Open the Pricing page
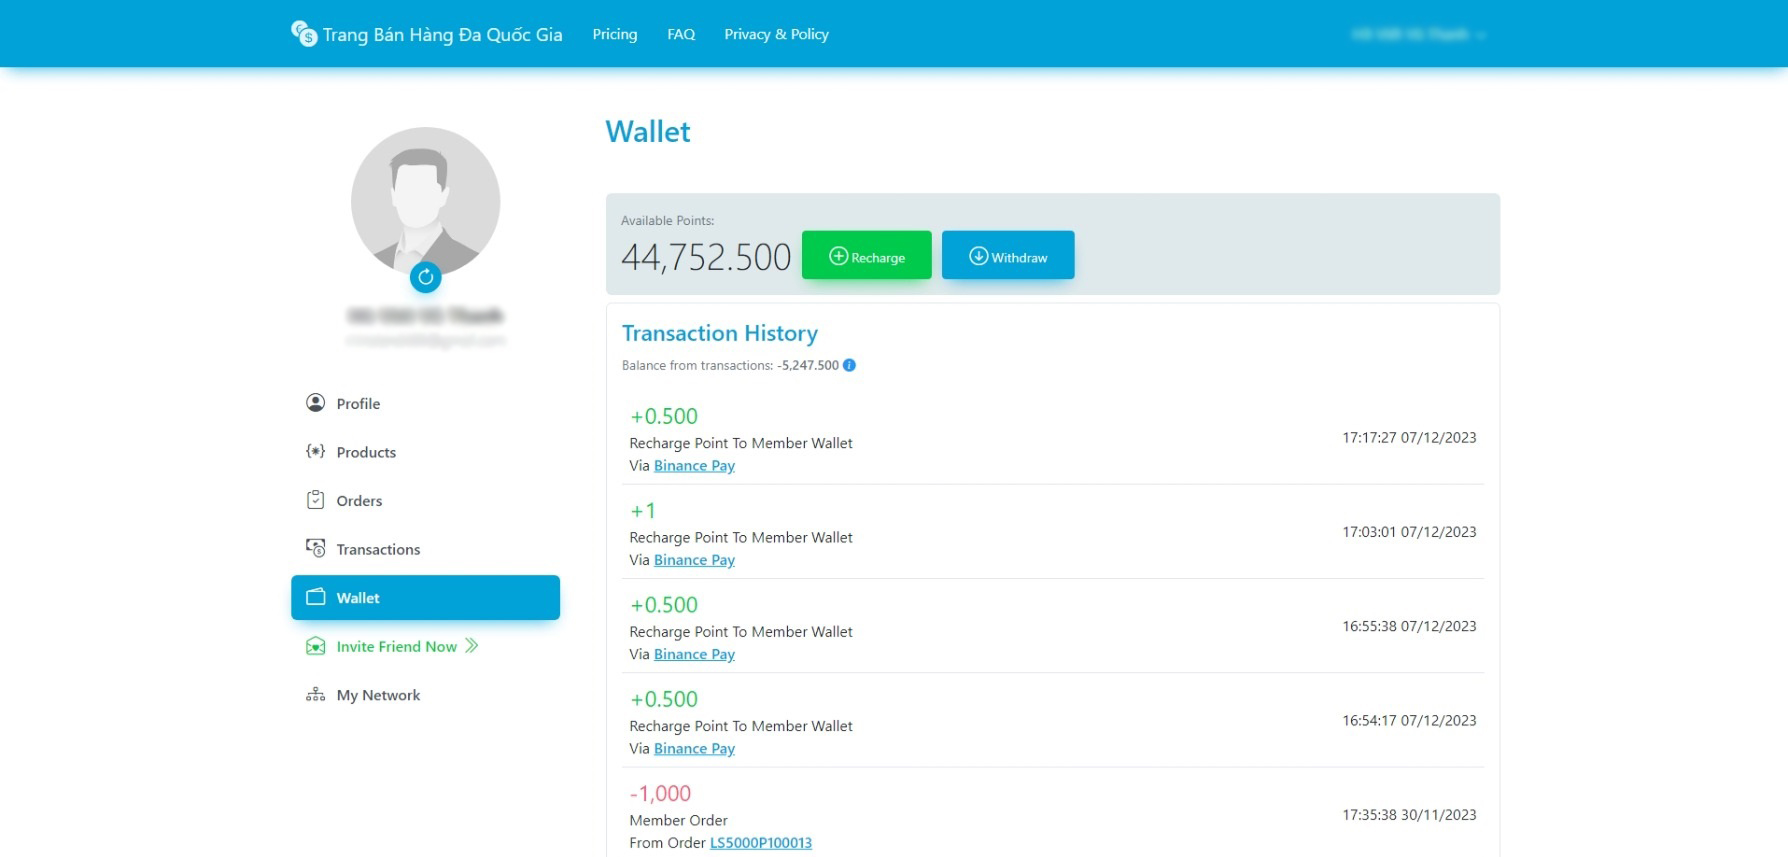Image resolution: width=1788 pixels, height=857 pixels. [x=615, y=34]
